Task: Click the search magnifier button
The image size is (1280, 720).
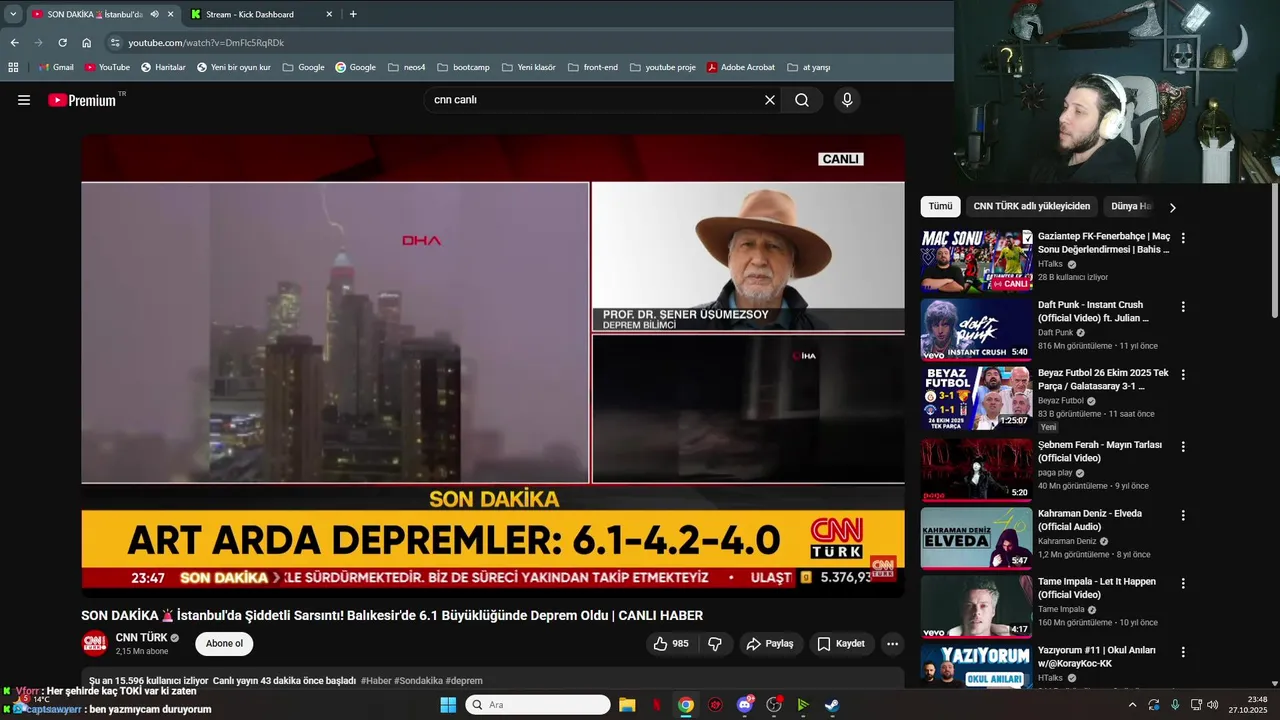Action: [802, 100]
